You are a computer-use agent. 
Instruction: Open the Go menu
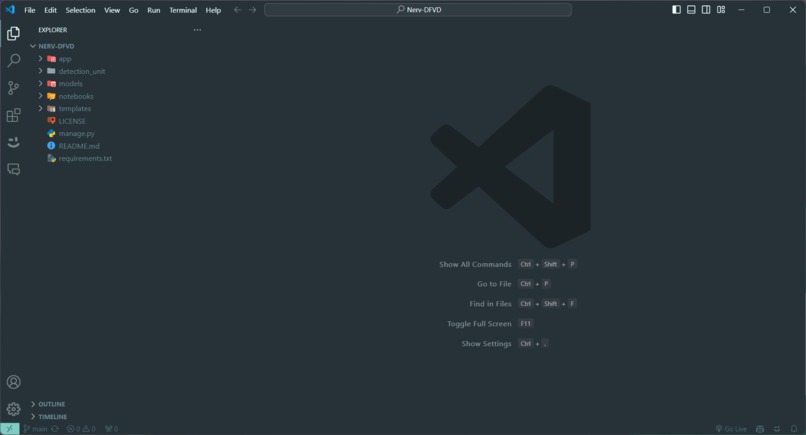tap(134, 10)
